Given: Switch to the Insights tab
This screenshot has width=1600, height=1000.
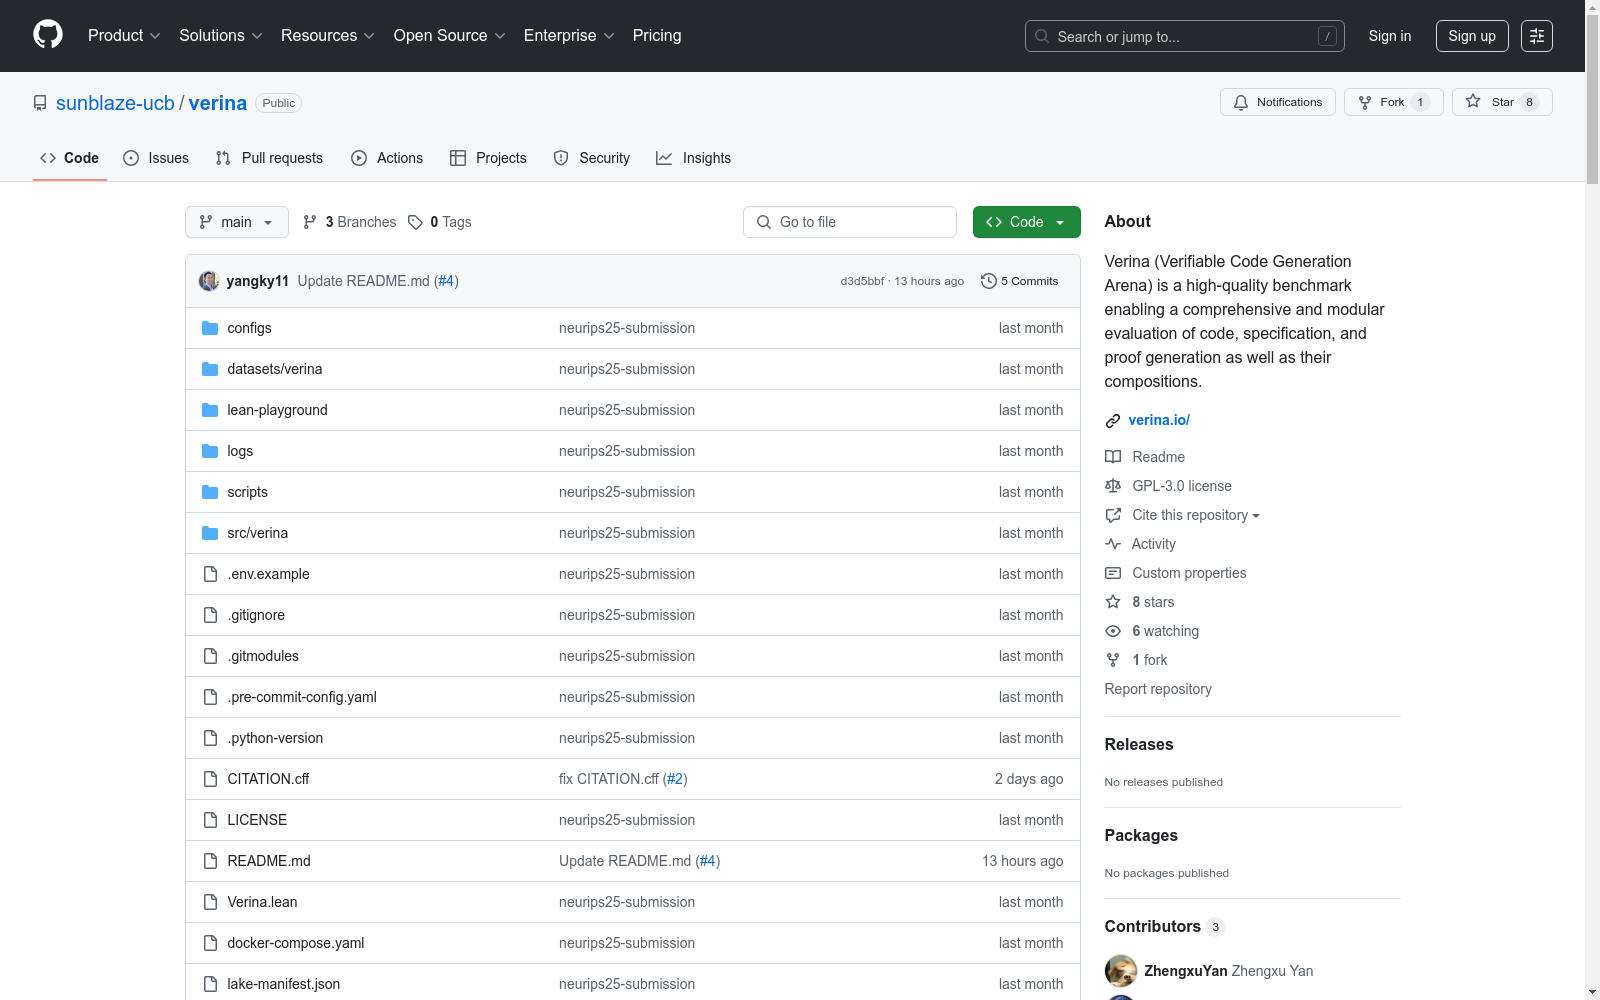Looking at the screenshot, I should pos(694,158).
